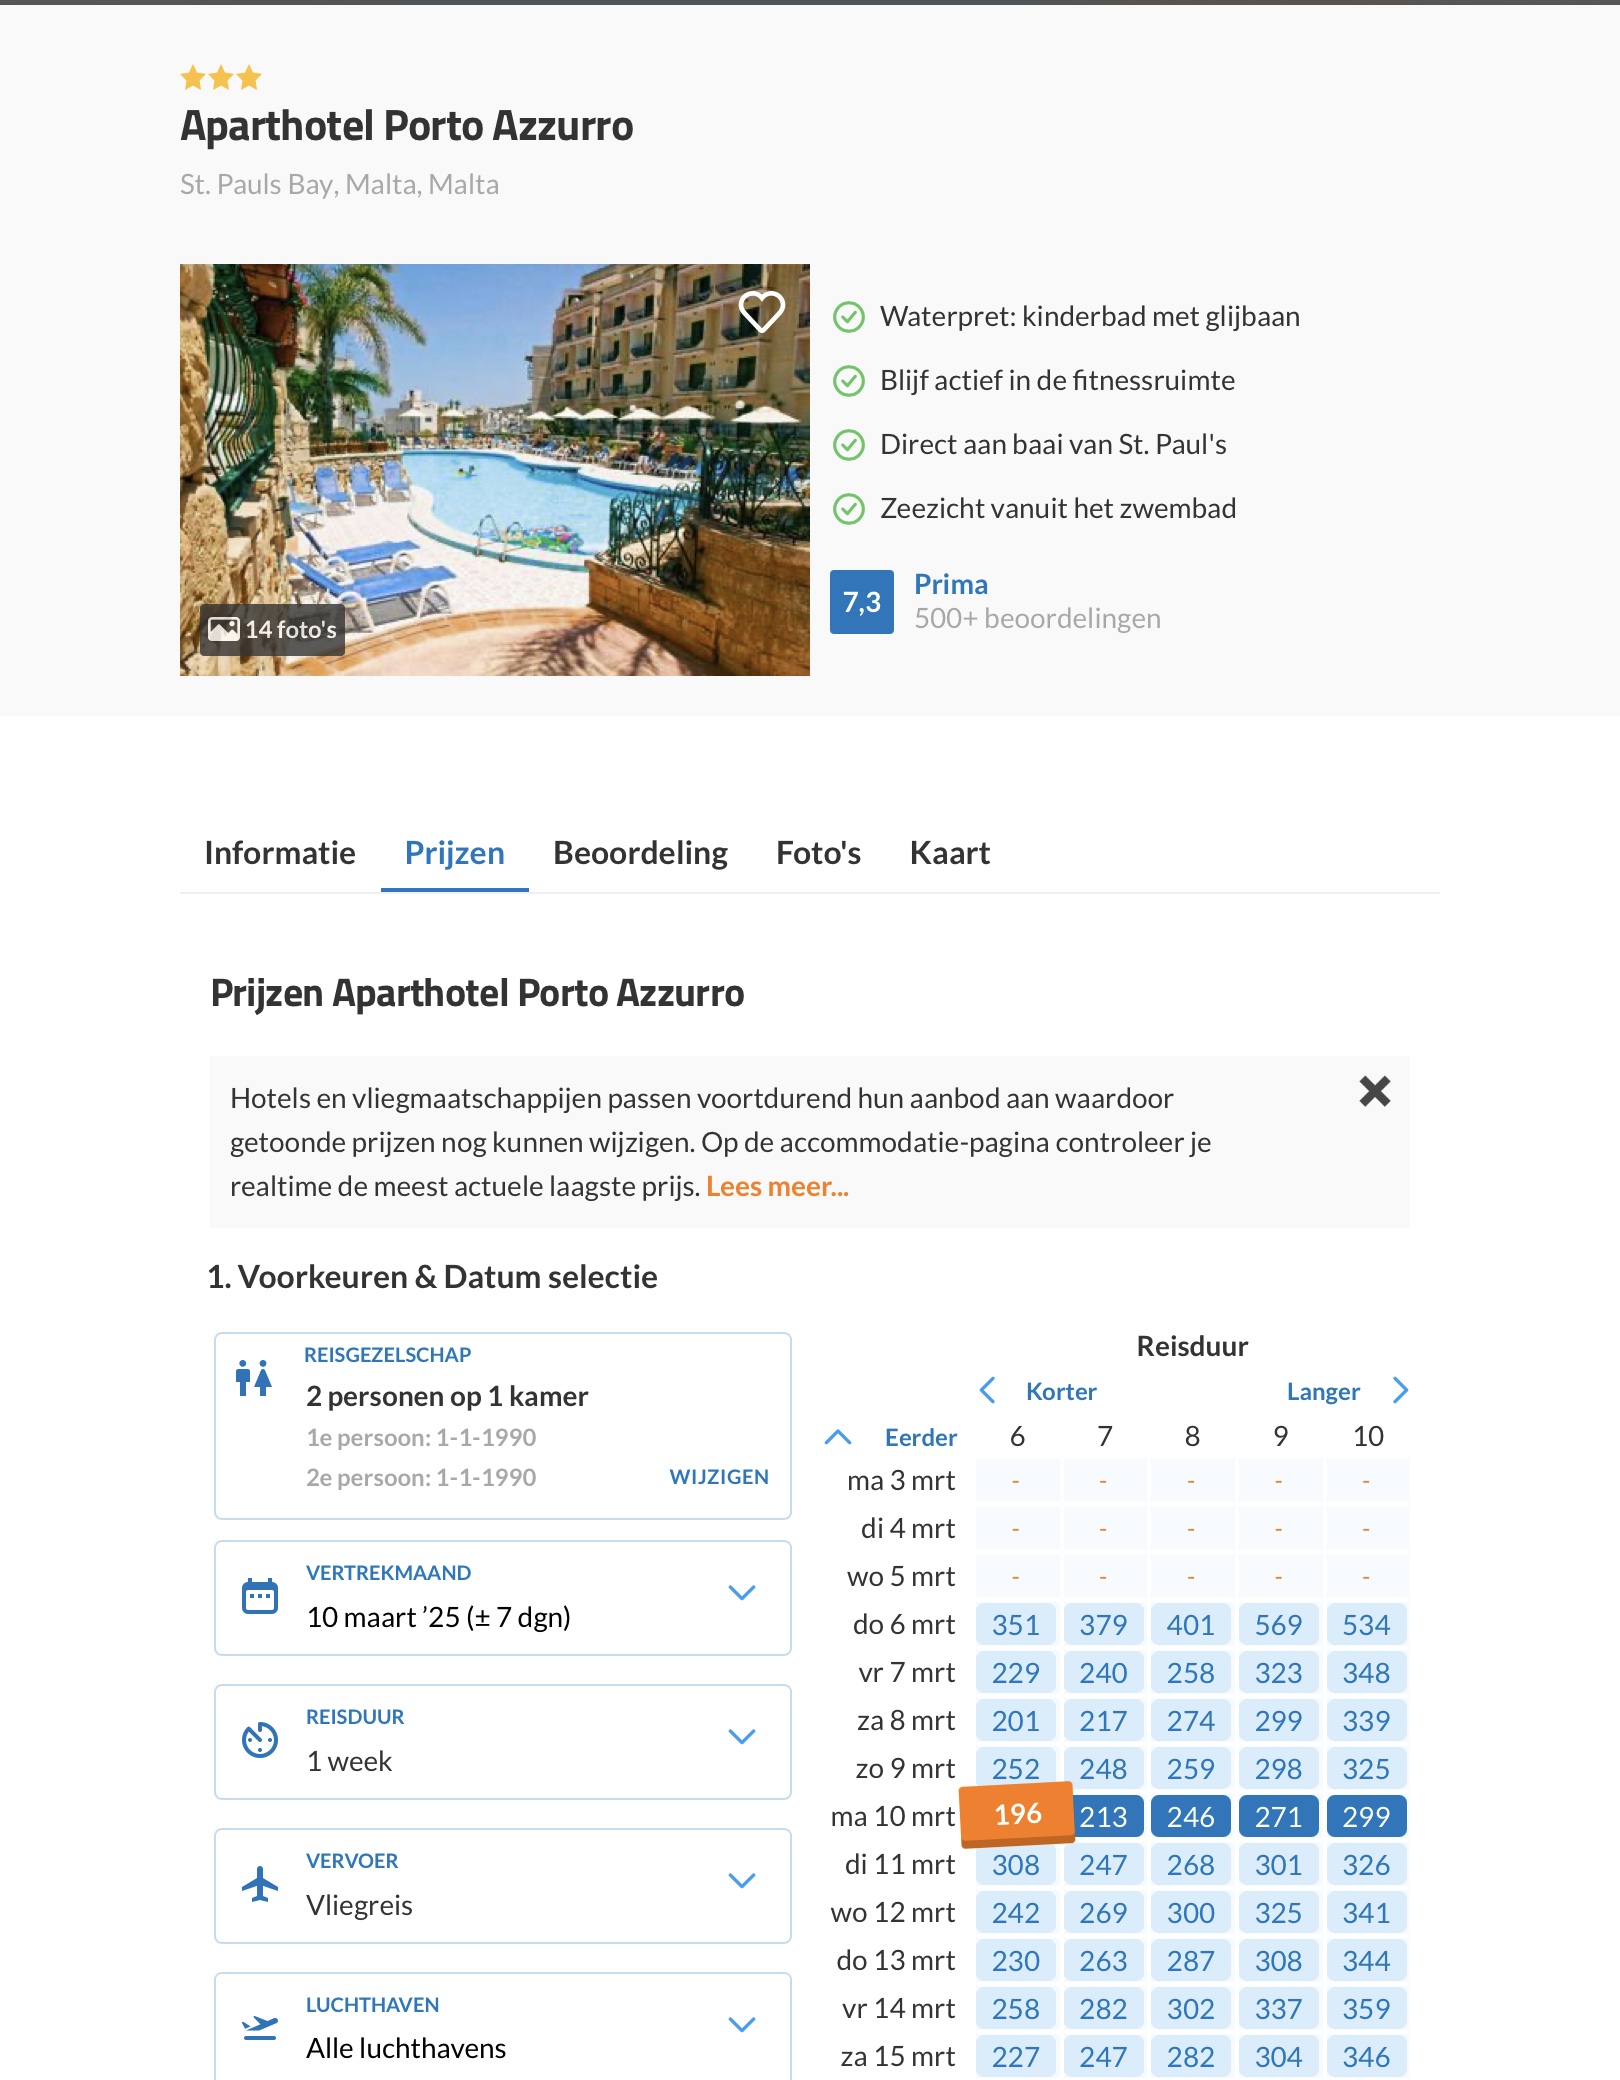Click the airplane icon in Vervoer

[x=260, y=1884]
